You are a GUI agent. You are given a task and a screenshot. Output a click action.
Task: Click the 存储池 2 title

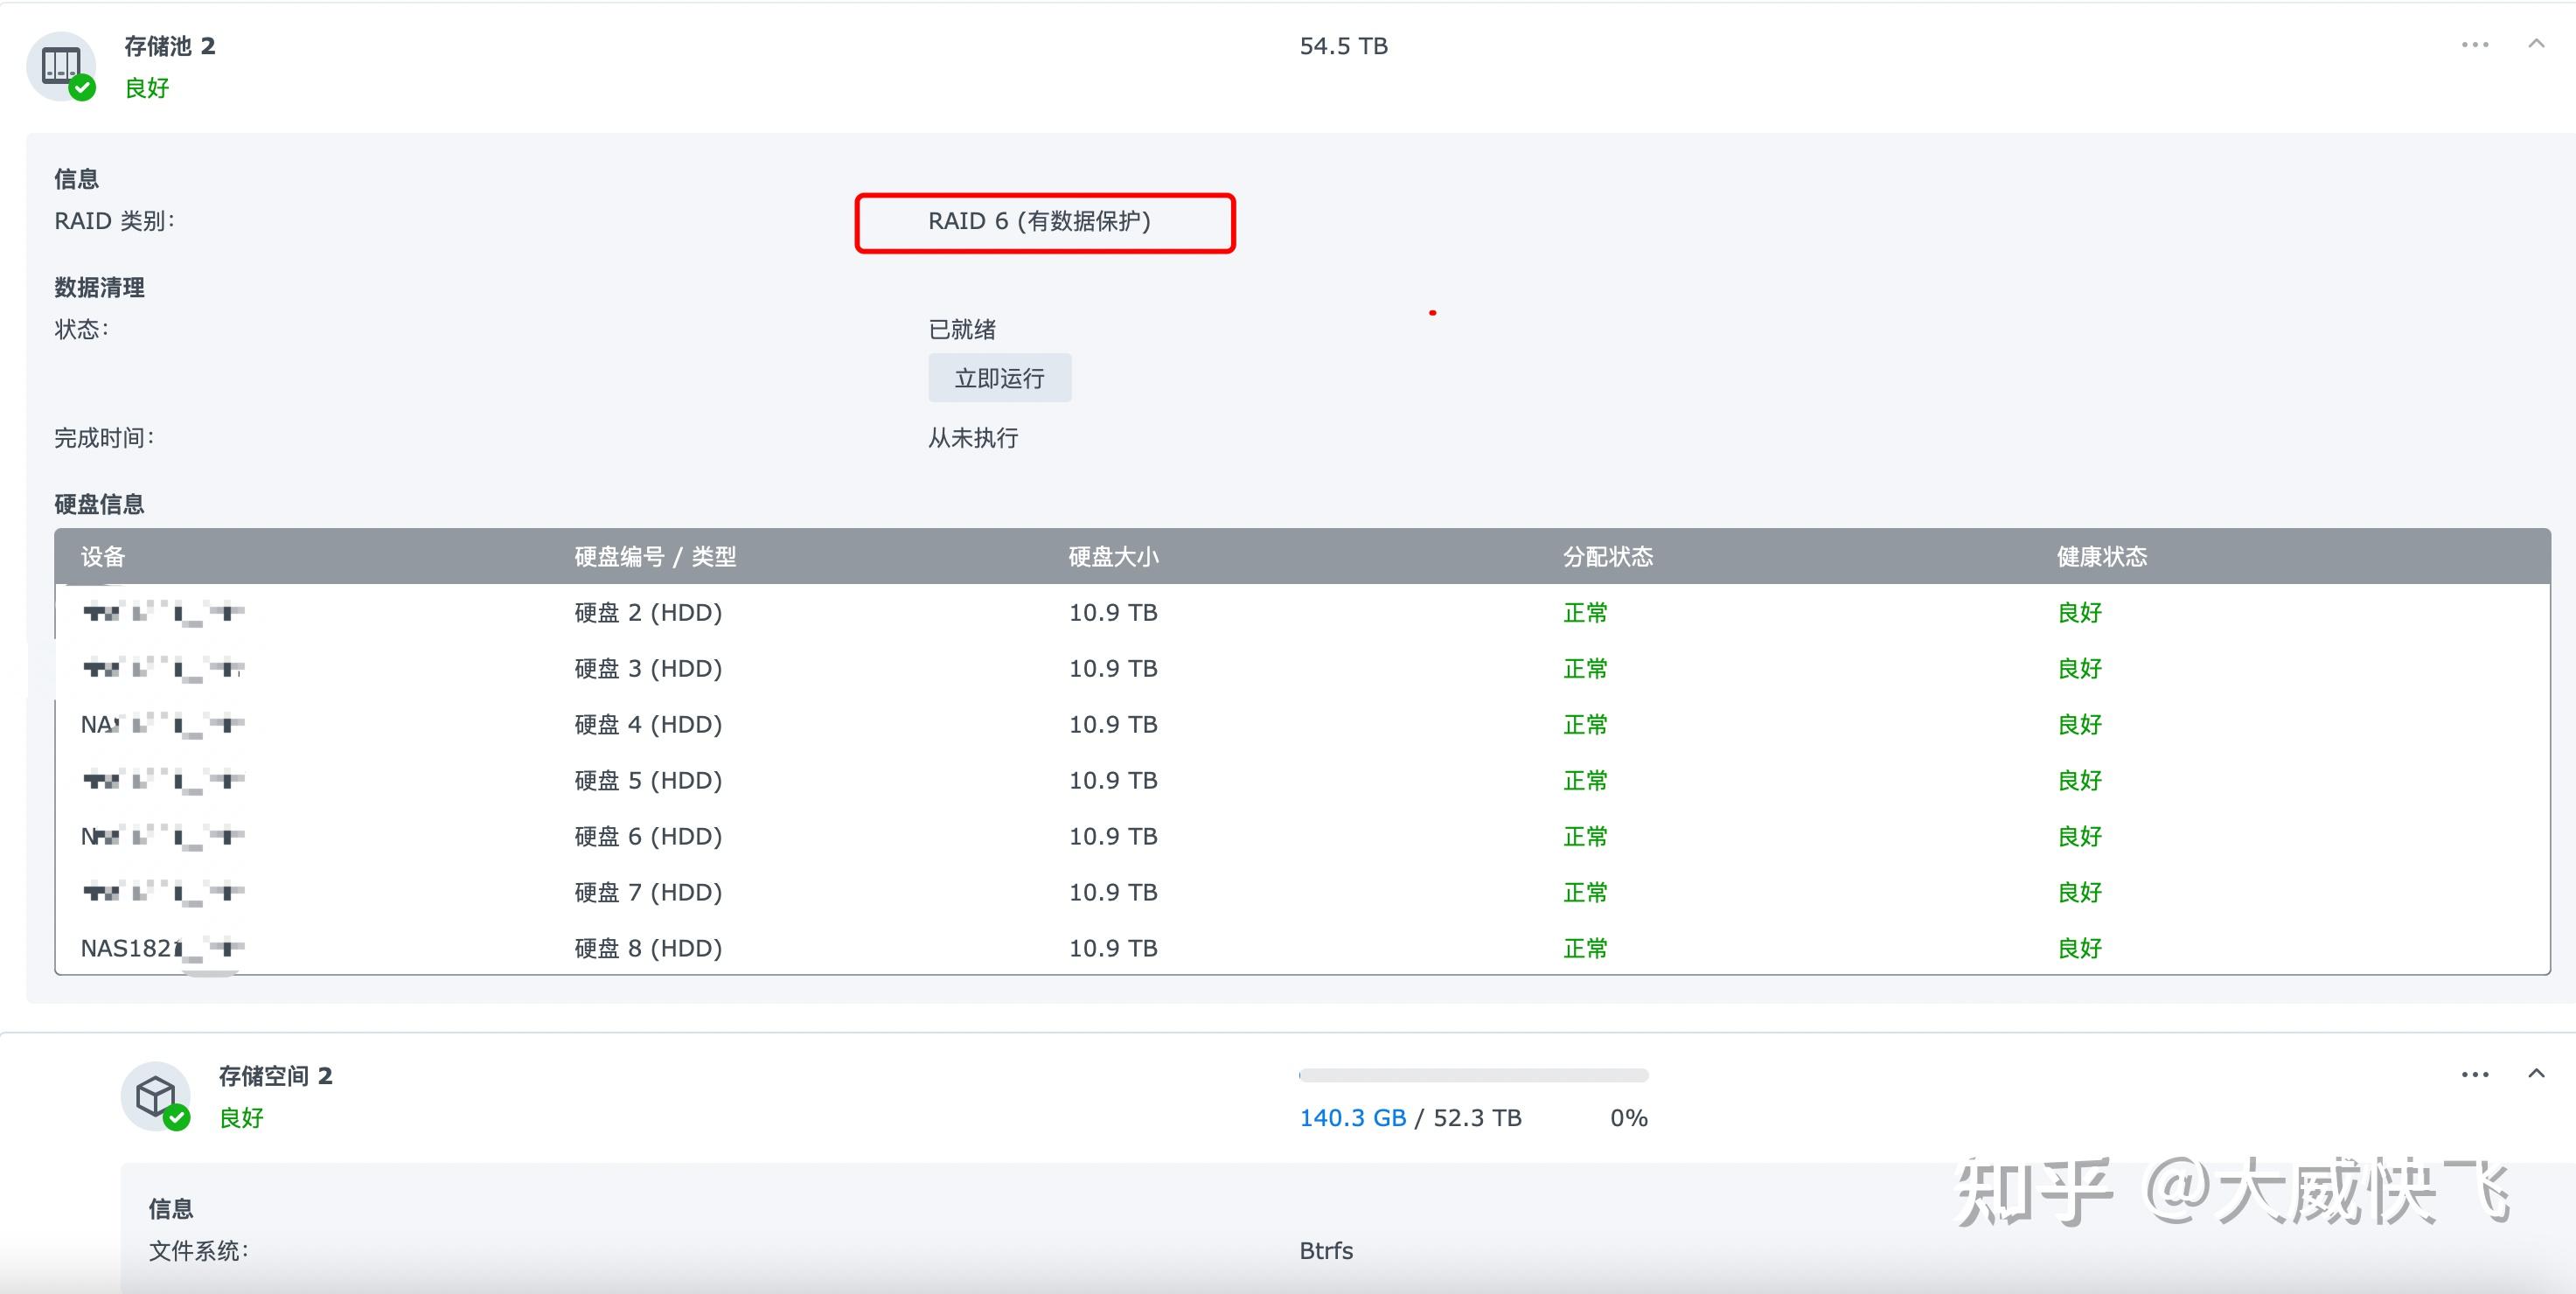(169, 46)
